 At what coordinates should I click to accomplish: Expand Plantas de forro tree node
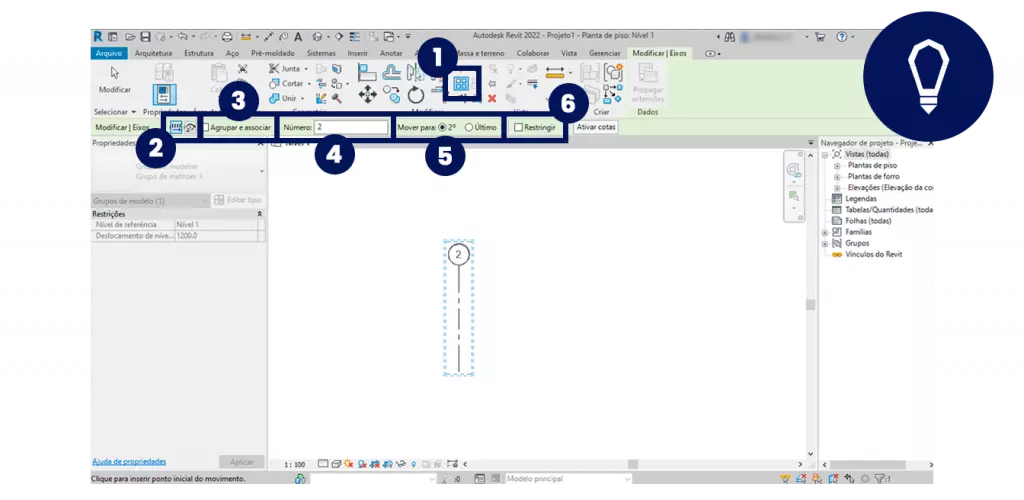point(837,176)
